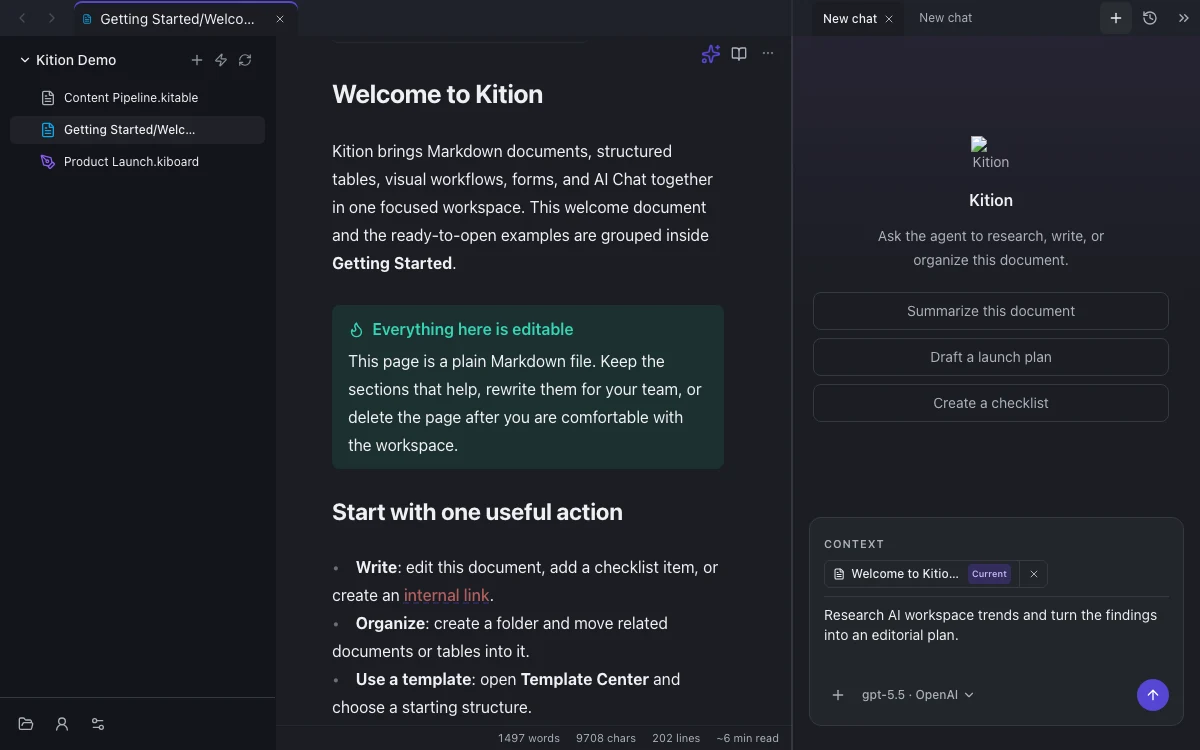Click the 9708 chars status entry
The height and width of the screenshot is (750, 1200).
606,738
